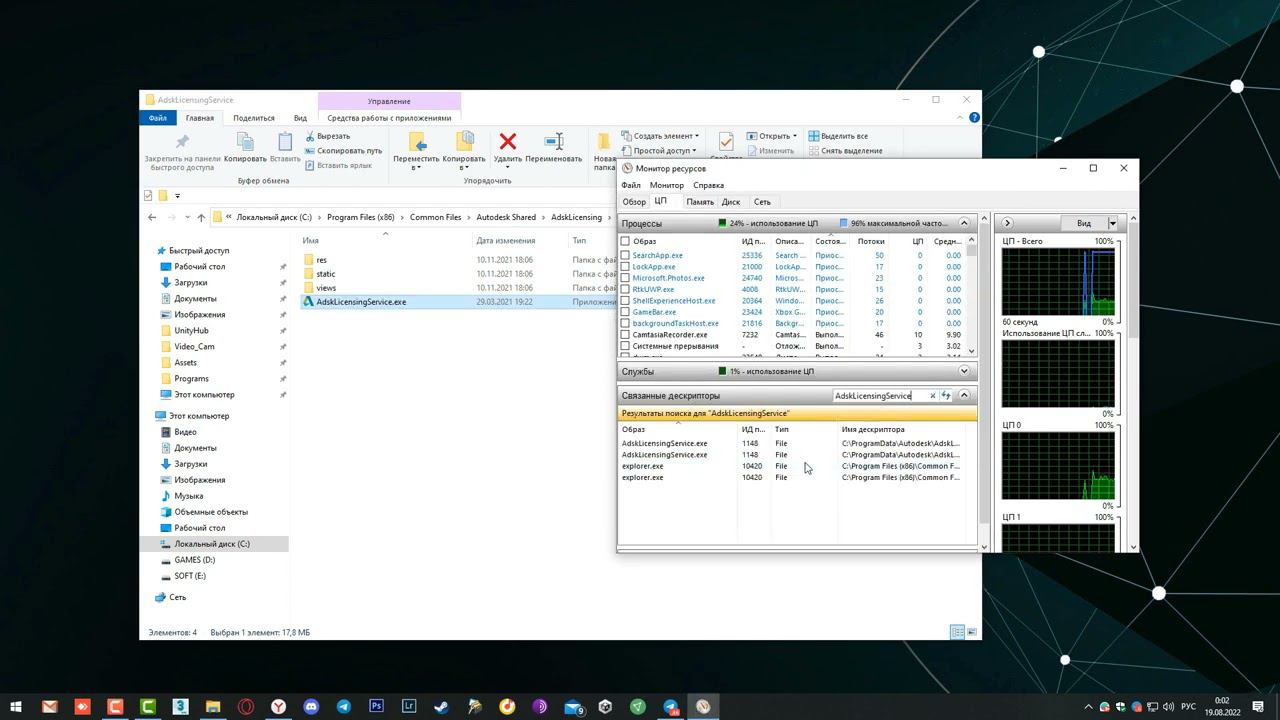Viewport: 1280px width, 720px height.
Task: Select the AdskLicensingService.exe file in Explorer
Action: (361, 302)
